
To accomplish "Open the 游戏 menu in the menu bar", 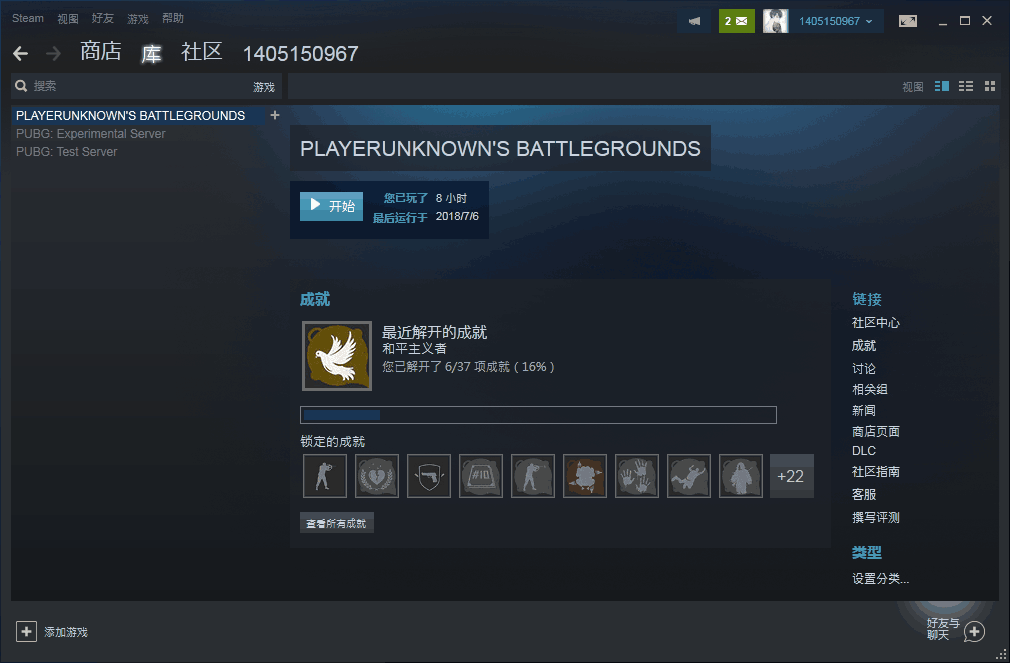I will click(x=138, y=19).
